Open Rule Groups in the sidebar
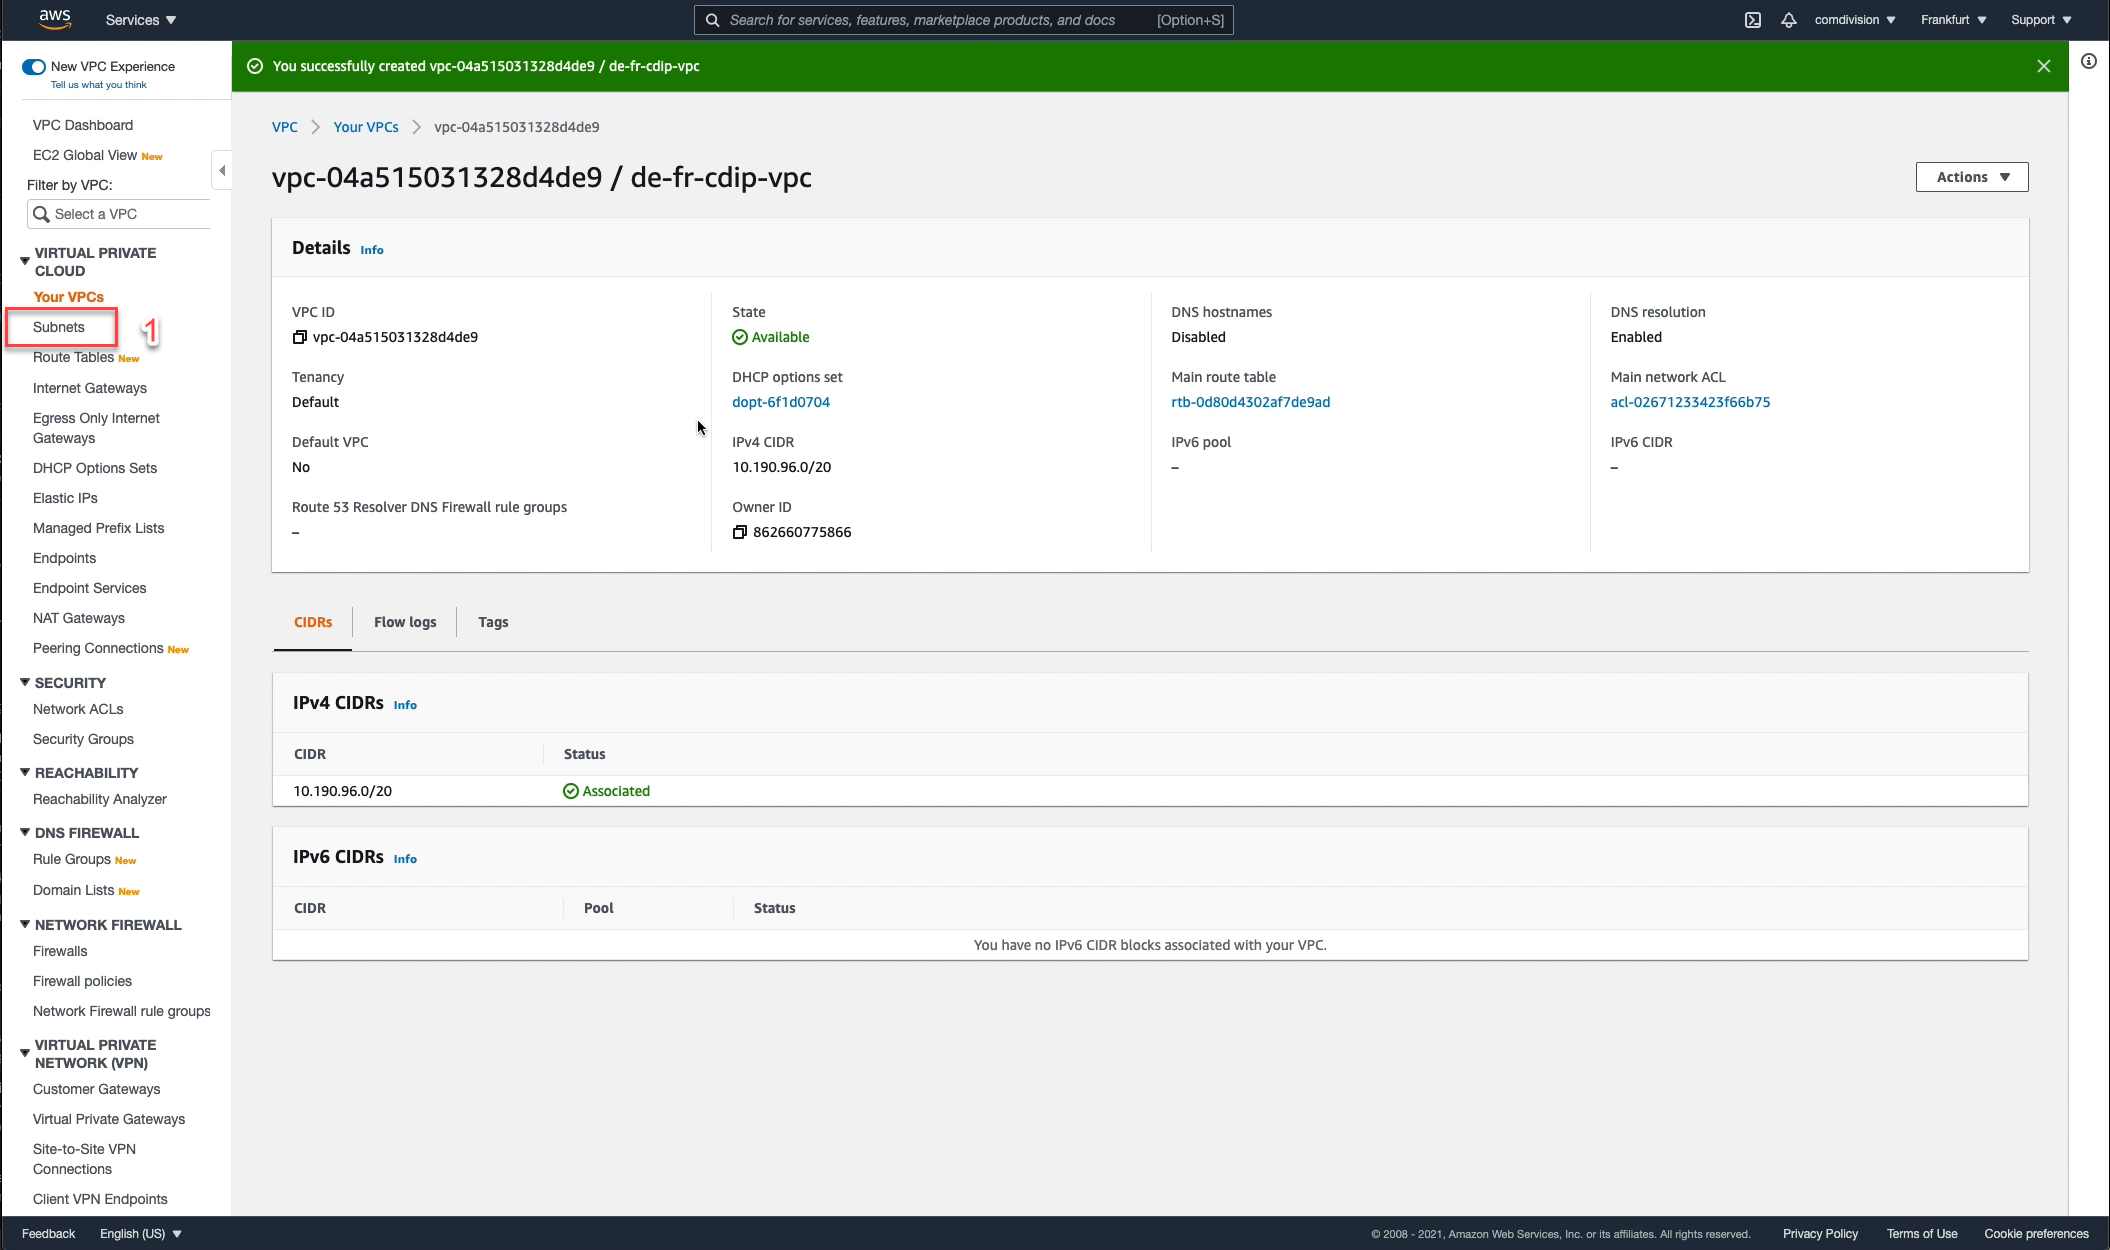The image size is (2110, 1250). point(72,859)
